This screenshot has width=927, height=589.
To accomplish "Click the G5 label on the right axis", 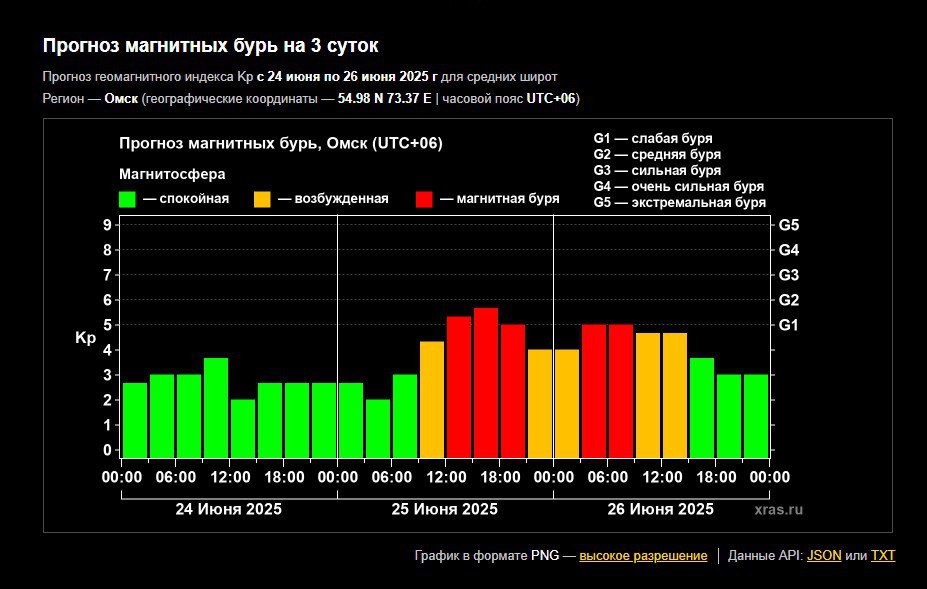I will 789,225.
